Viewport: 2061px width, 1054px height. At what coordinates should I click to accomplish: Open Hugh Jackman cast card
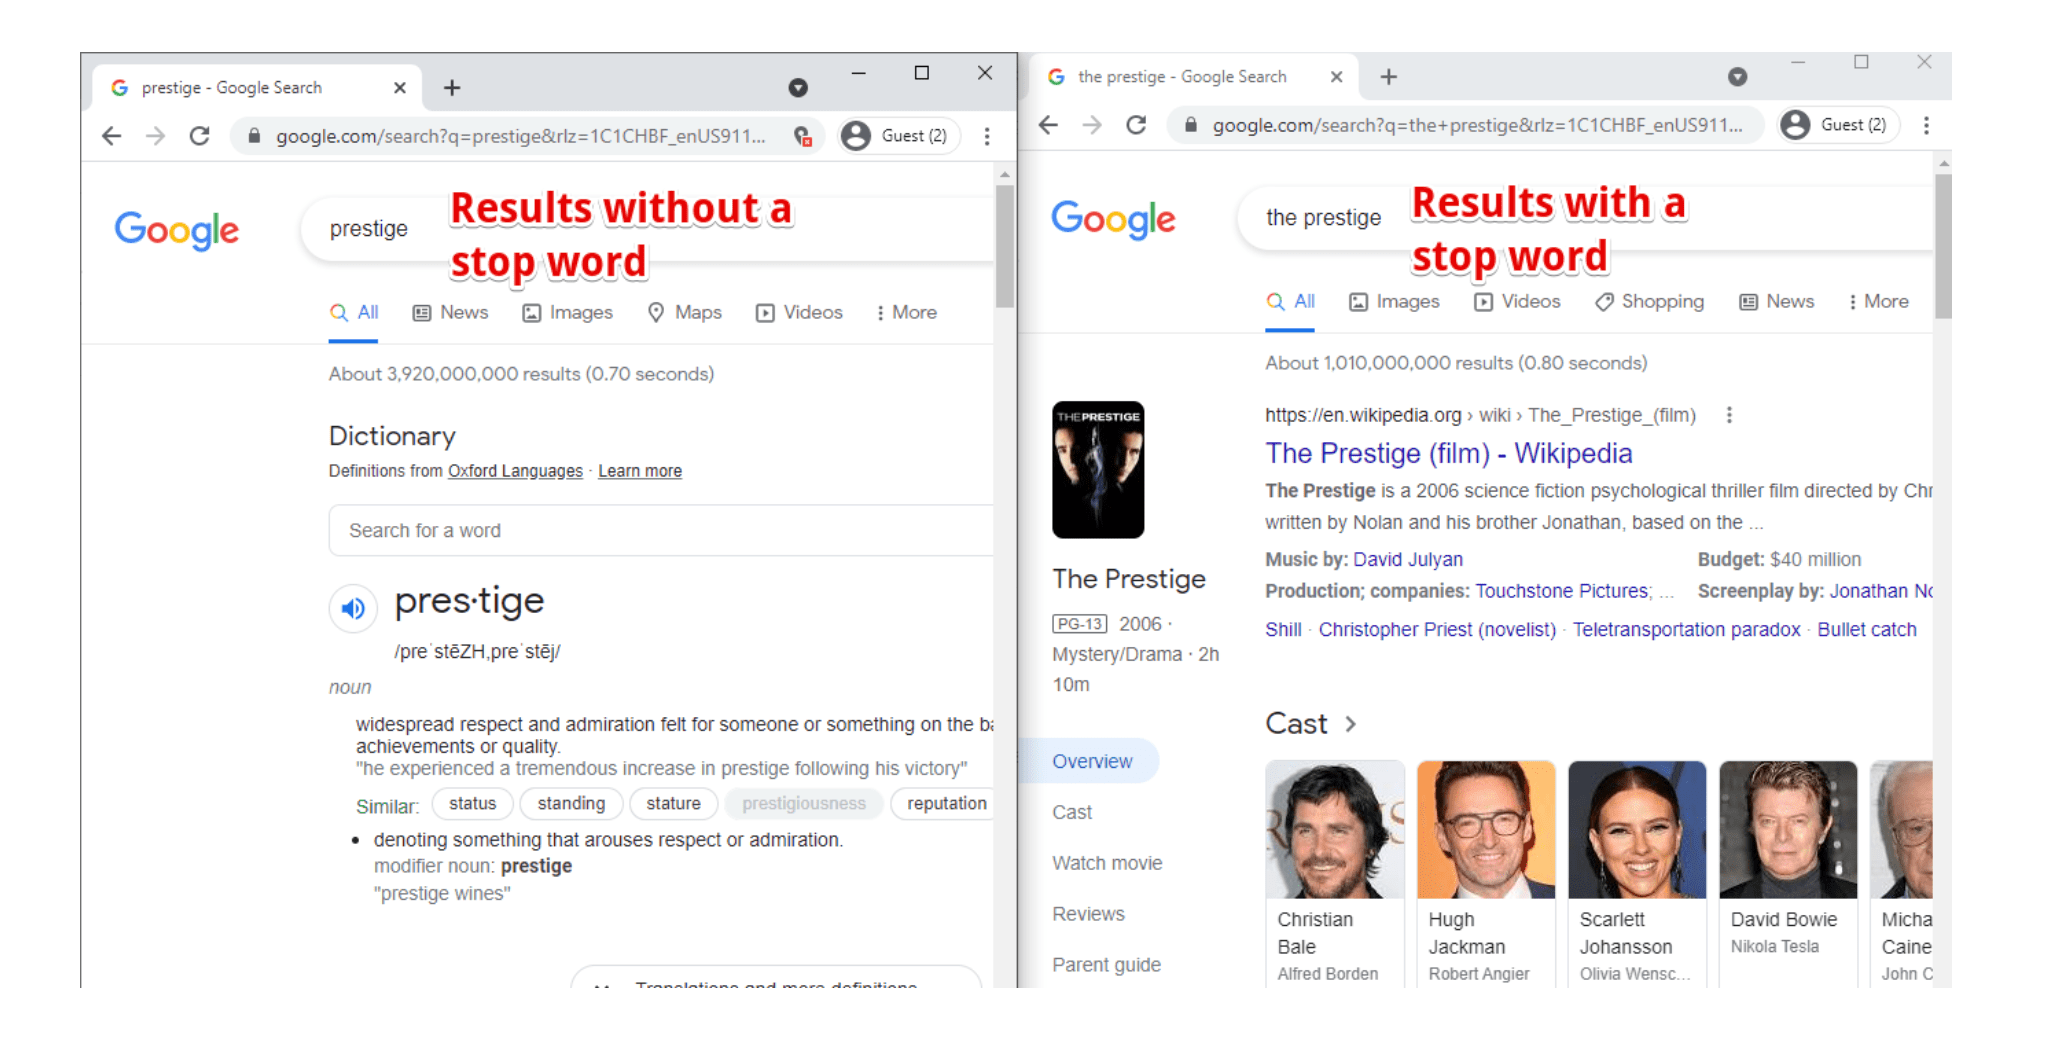tap(1486, 873)
